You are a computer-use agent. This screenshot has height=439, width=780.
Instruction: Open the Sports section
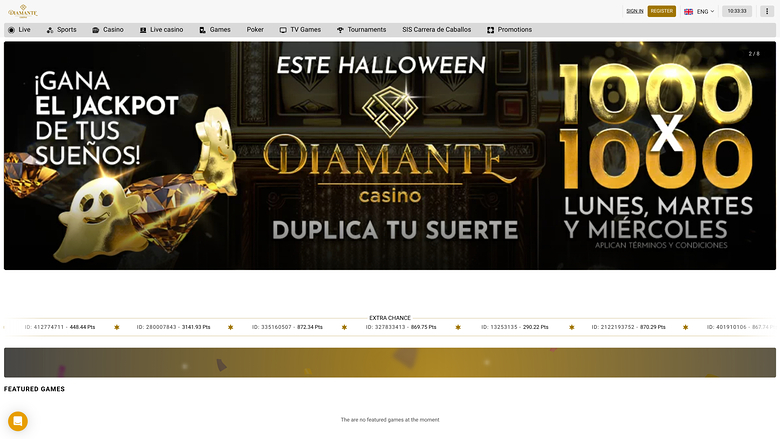coord(61,30)
